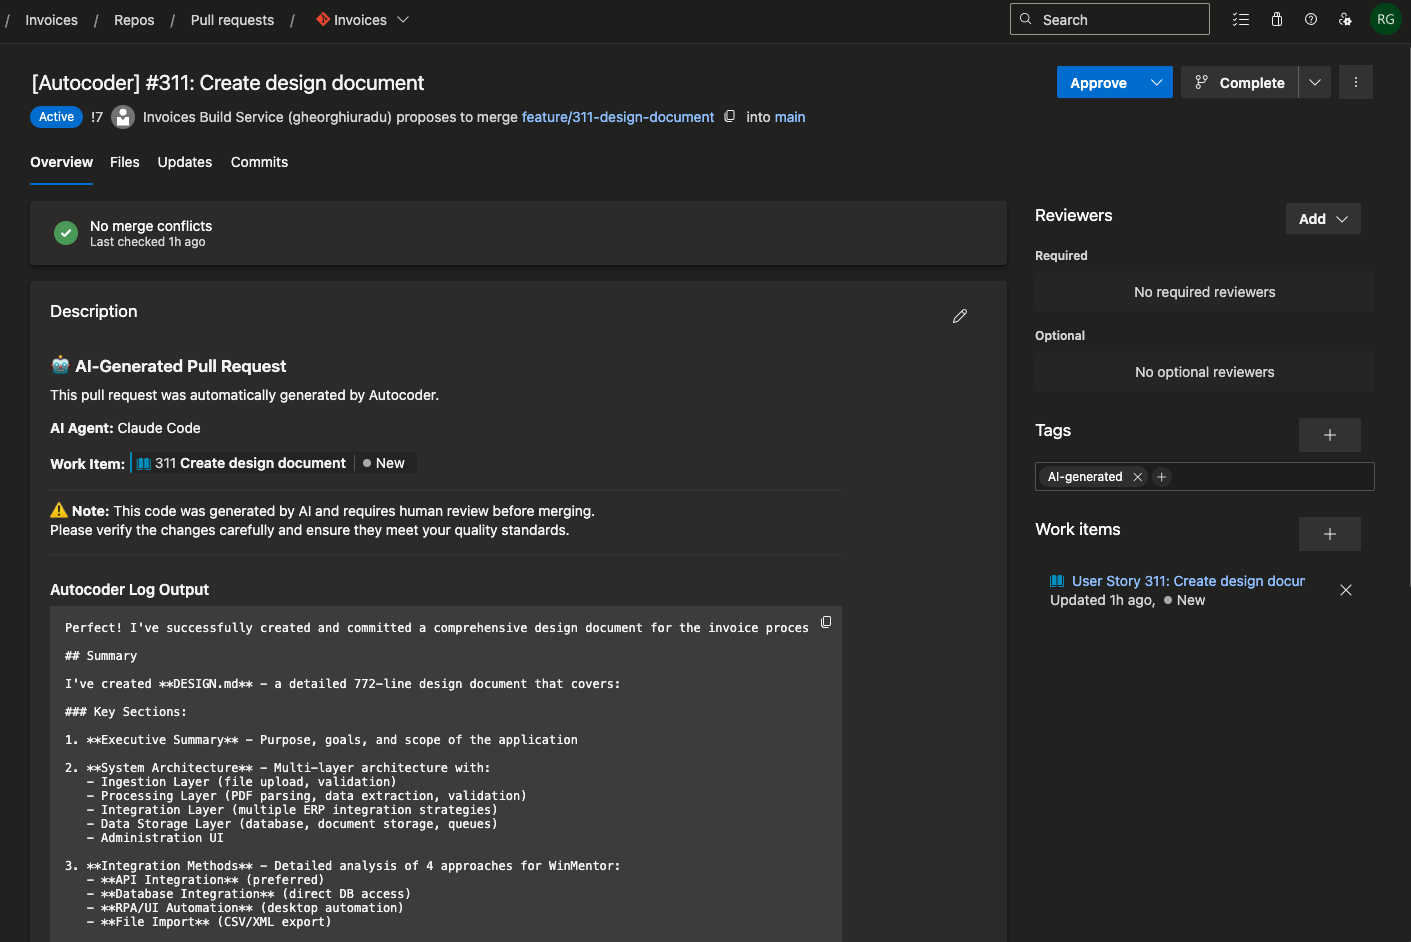Image resolution: width=1411 pixels, height=942 pixels.
Task: Copy the feature/311-design-document branch name
Action: coord(729,116)
